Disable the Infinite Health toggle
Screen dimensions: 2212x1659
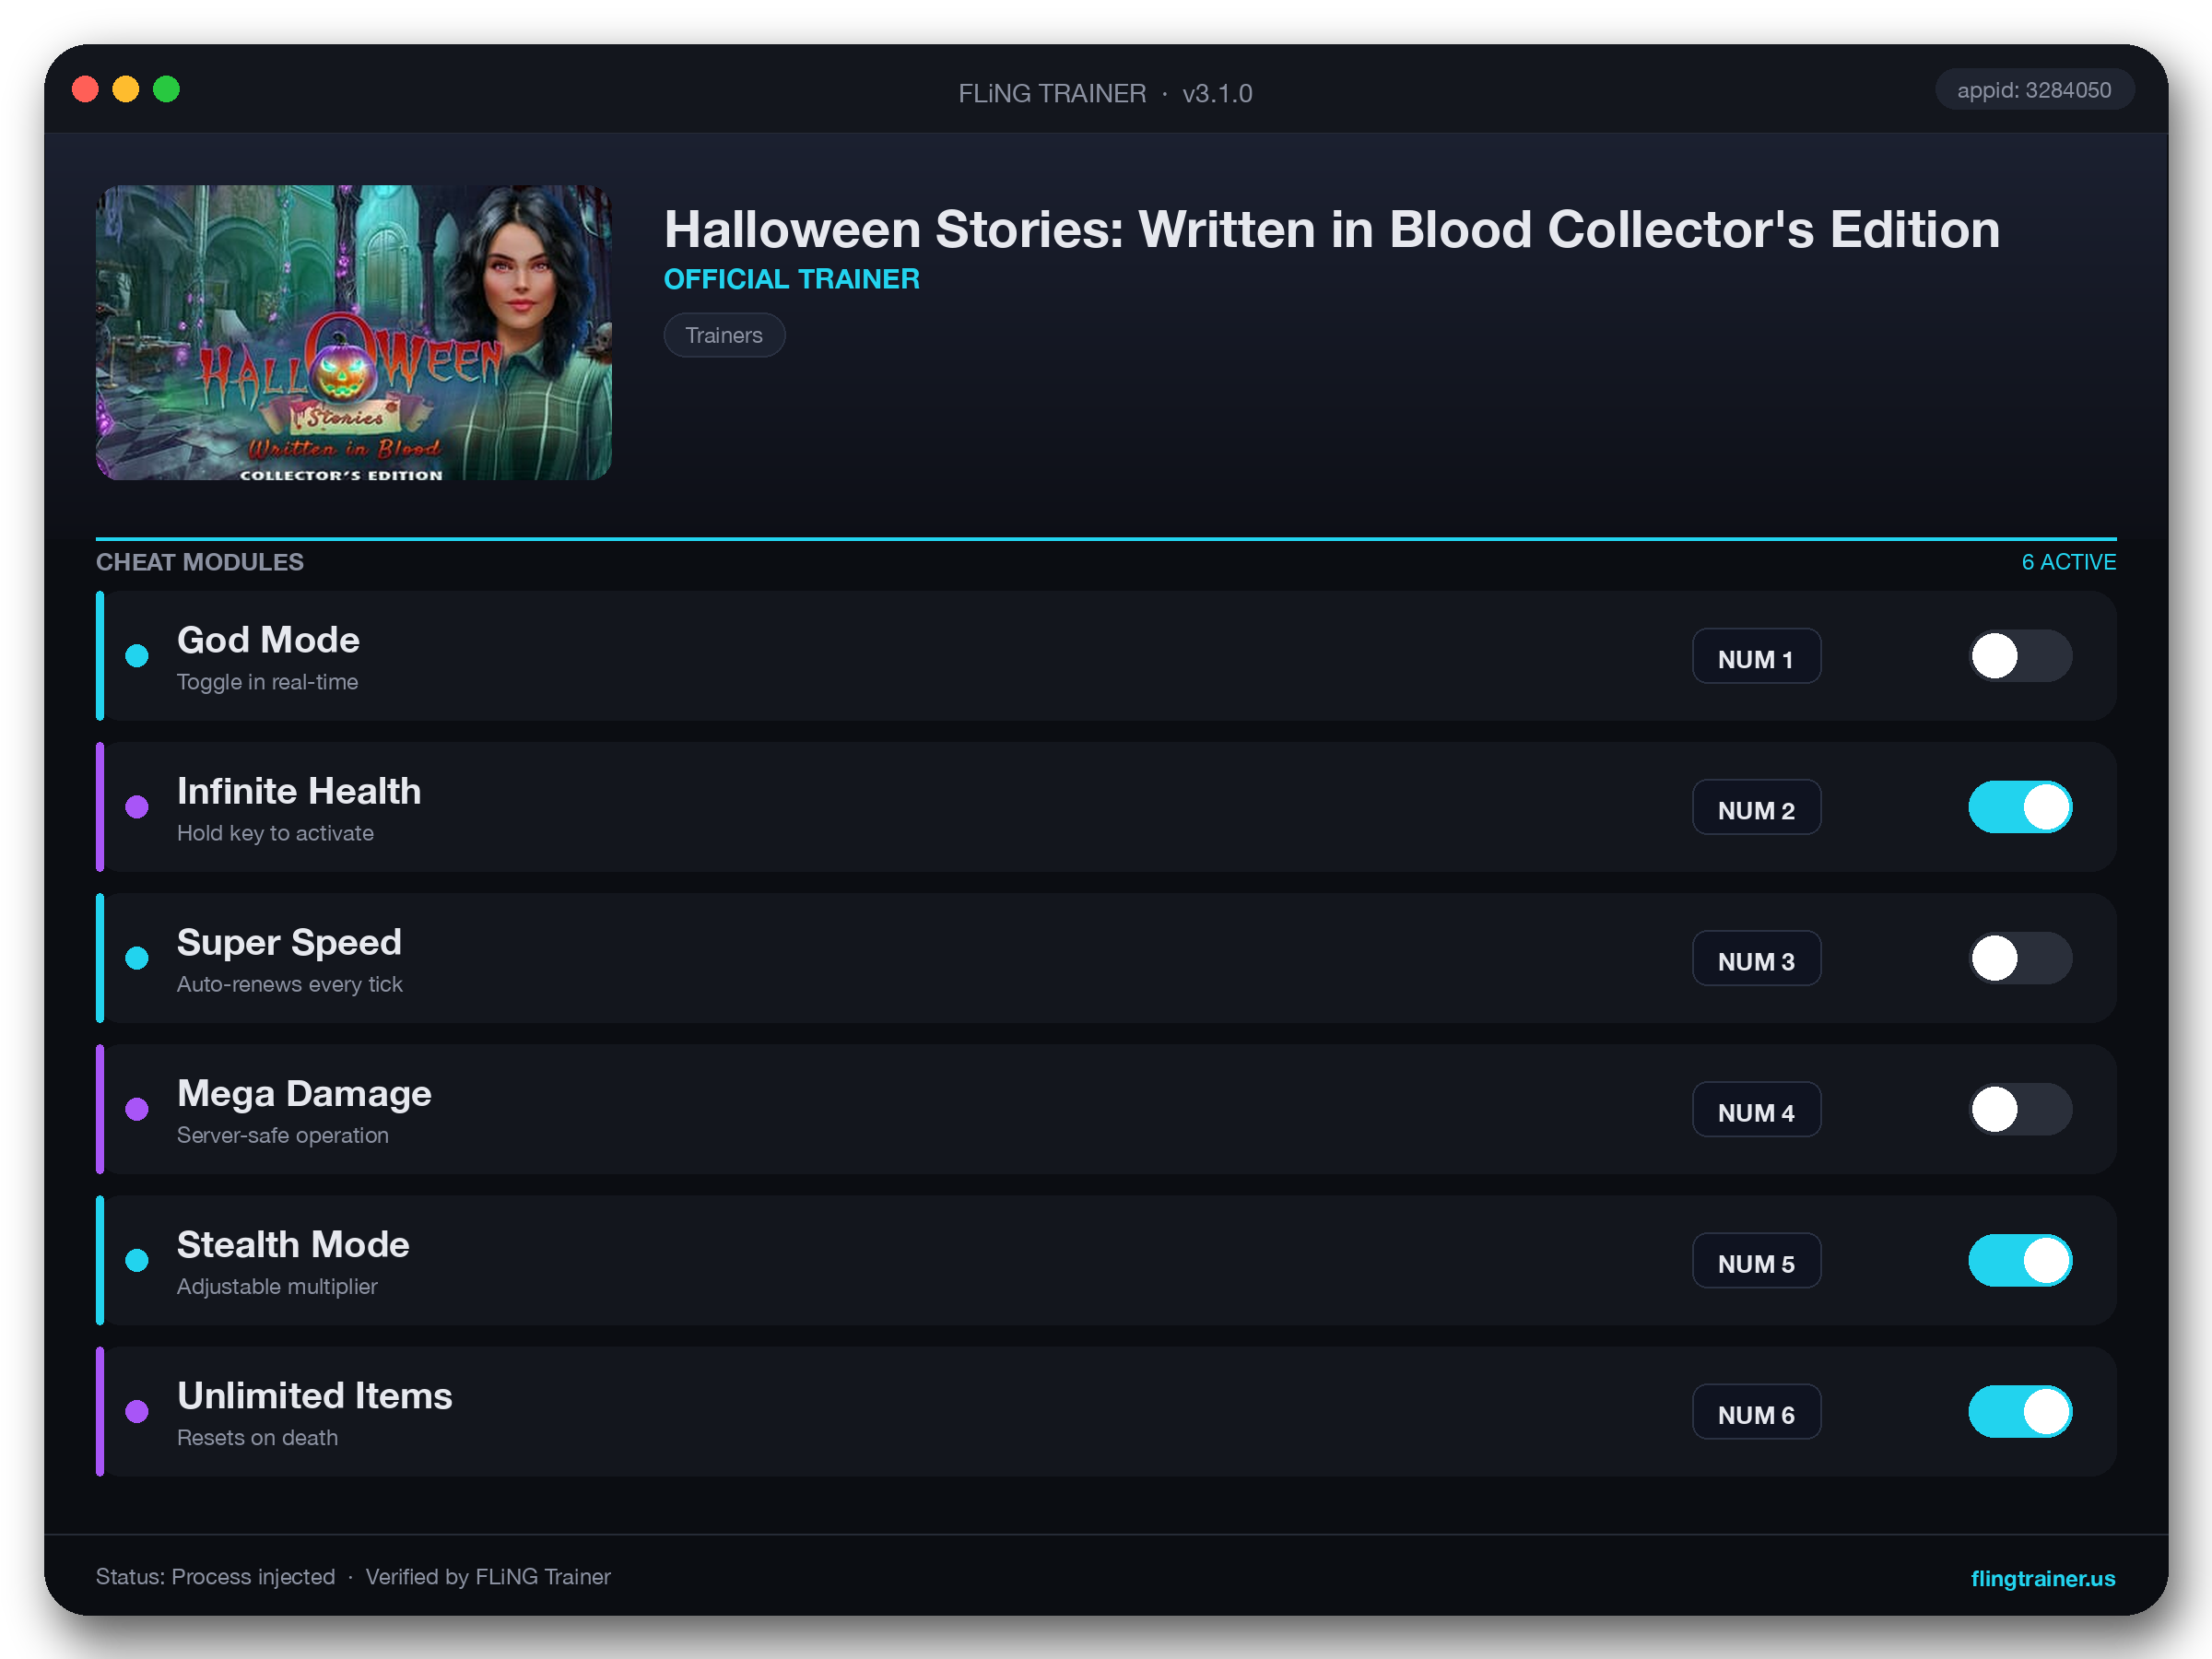(x=2020, y=807)
